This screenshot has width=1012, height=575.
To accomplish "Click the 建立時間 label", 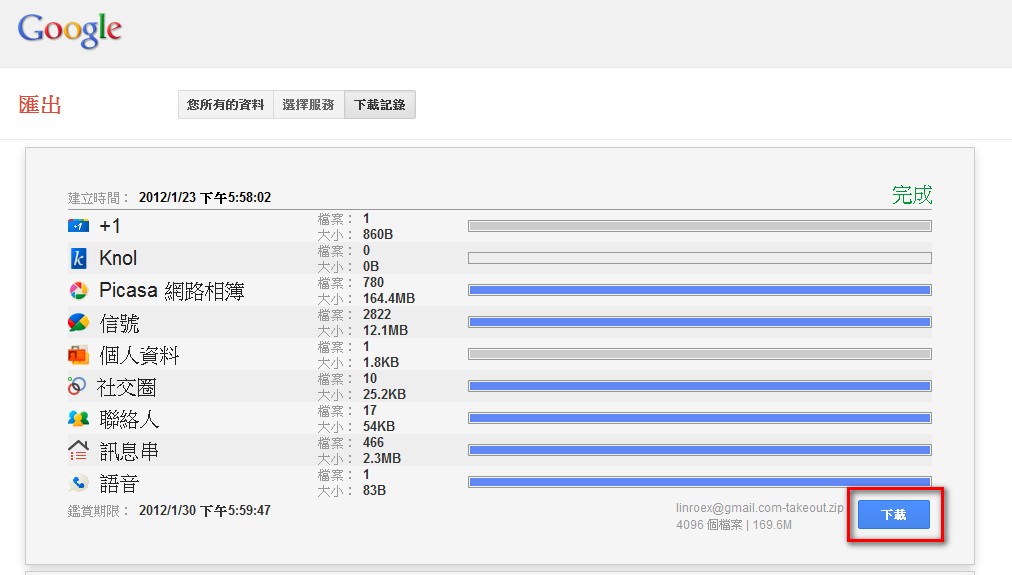I will click(x=97, y=197).
